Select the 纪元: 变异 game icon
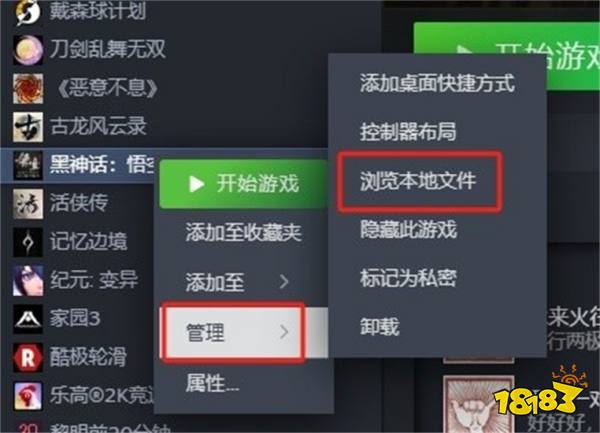Image resolution: width=600 pixels, height=433 pixels. [x=28, y=281]
